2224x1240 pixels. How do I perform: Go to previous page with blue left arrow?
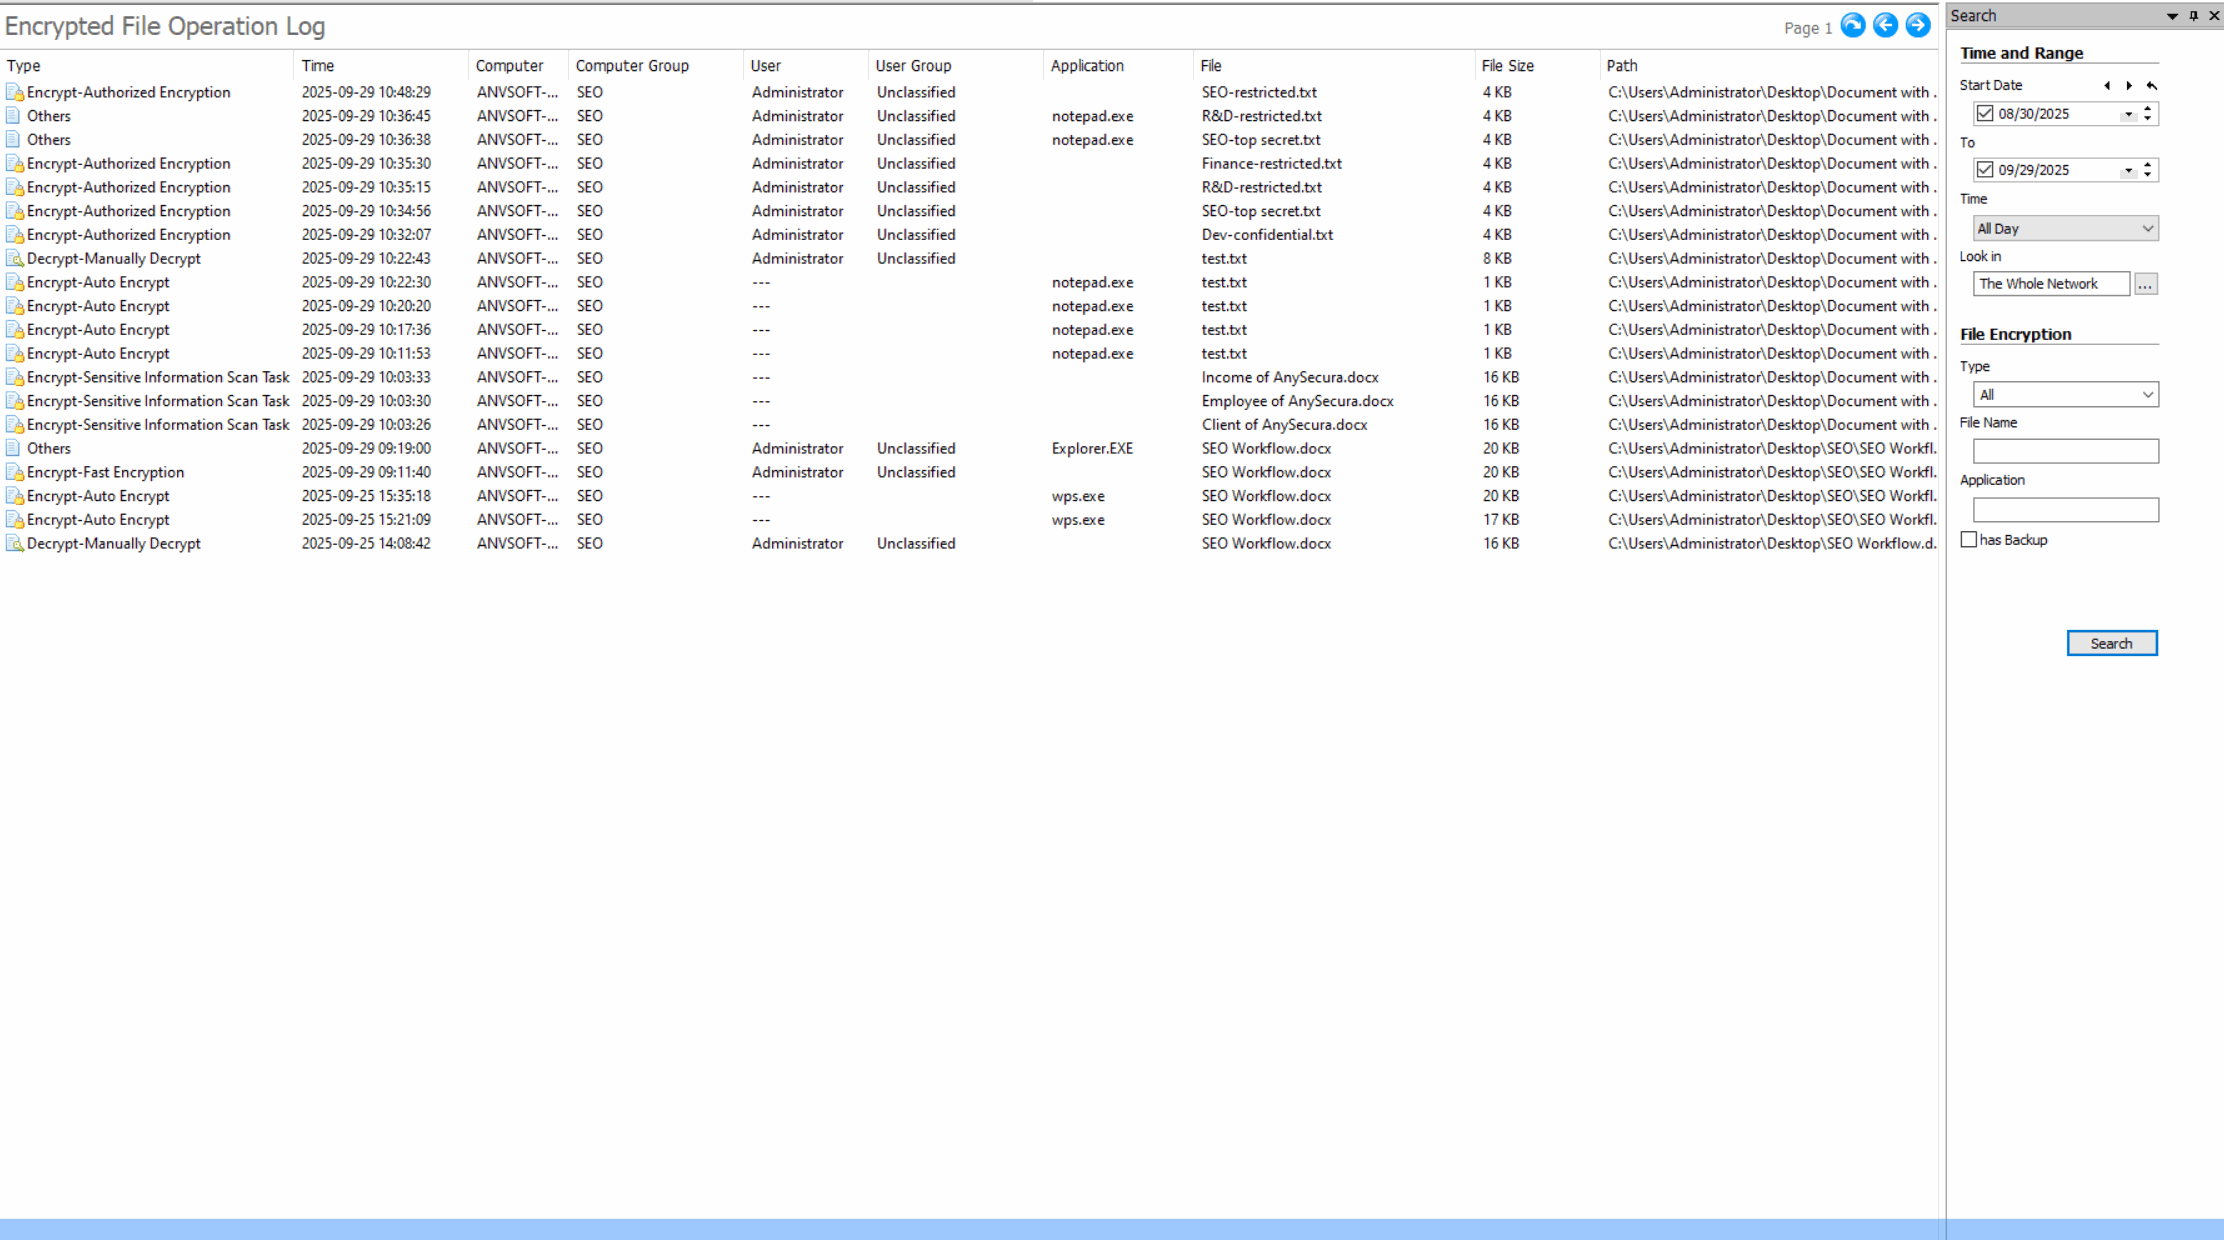1885,25
